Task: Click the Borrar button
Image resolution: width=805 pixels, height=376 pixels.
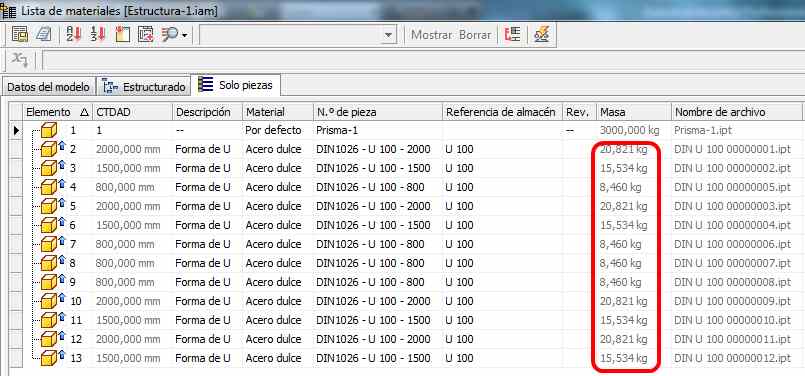Action: (475, 35)
